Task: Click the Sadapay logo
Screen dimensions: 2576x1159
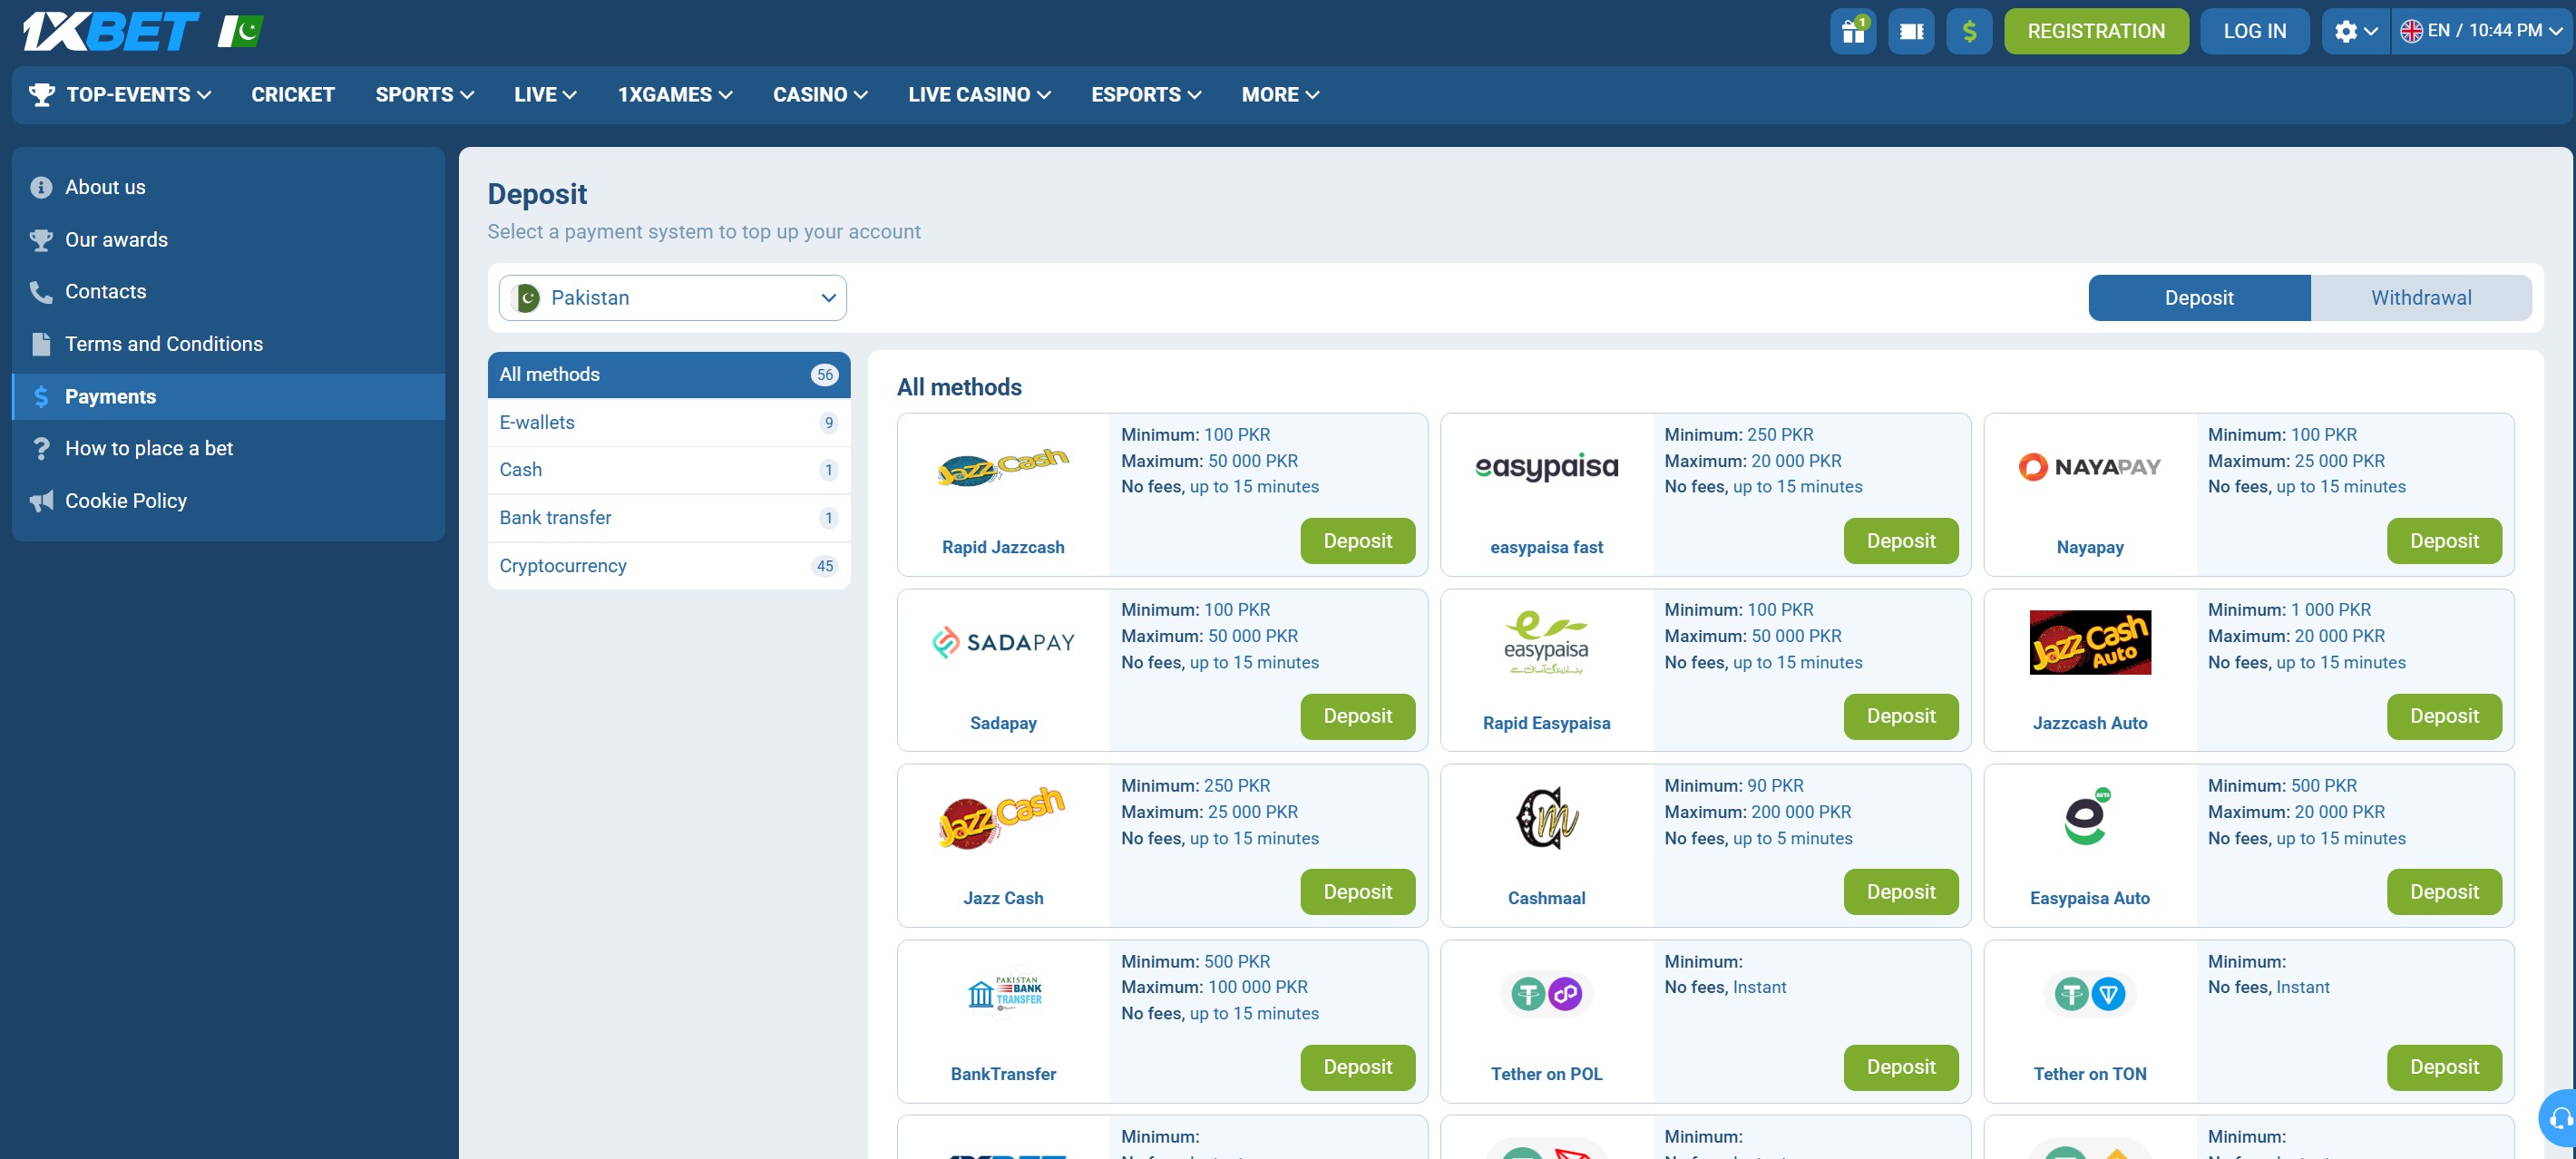Action: click(1002, 642)
